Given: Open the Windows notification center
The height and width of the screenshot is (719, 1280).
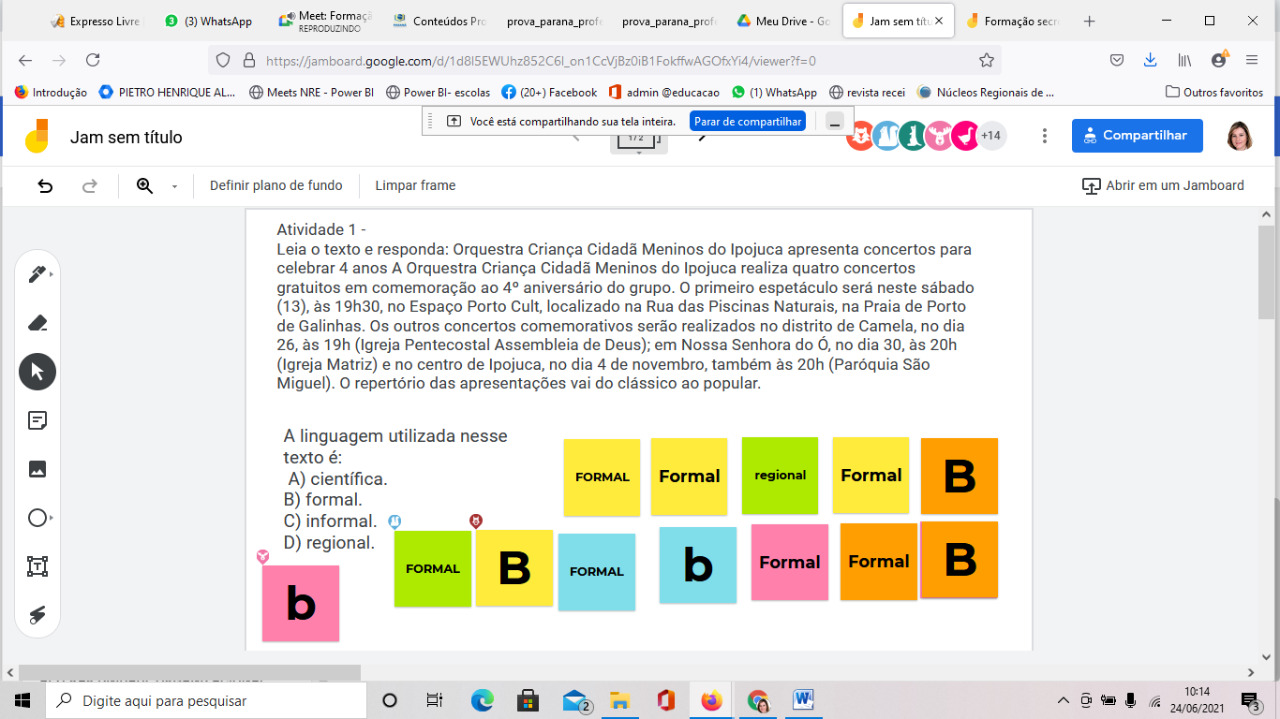Looking at the screenshot, I should point(1250,700).
